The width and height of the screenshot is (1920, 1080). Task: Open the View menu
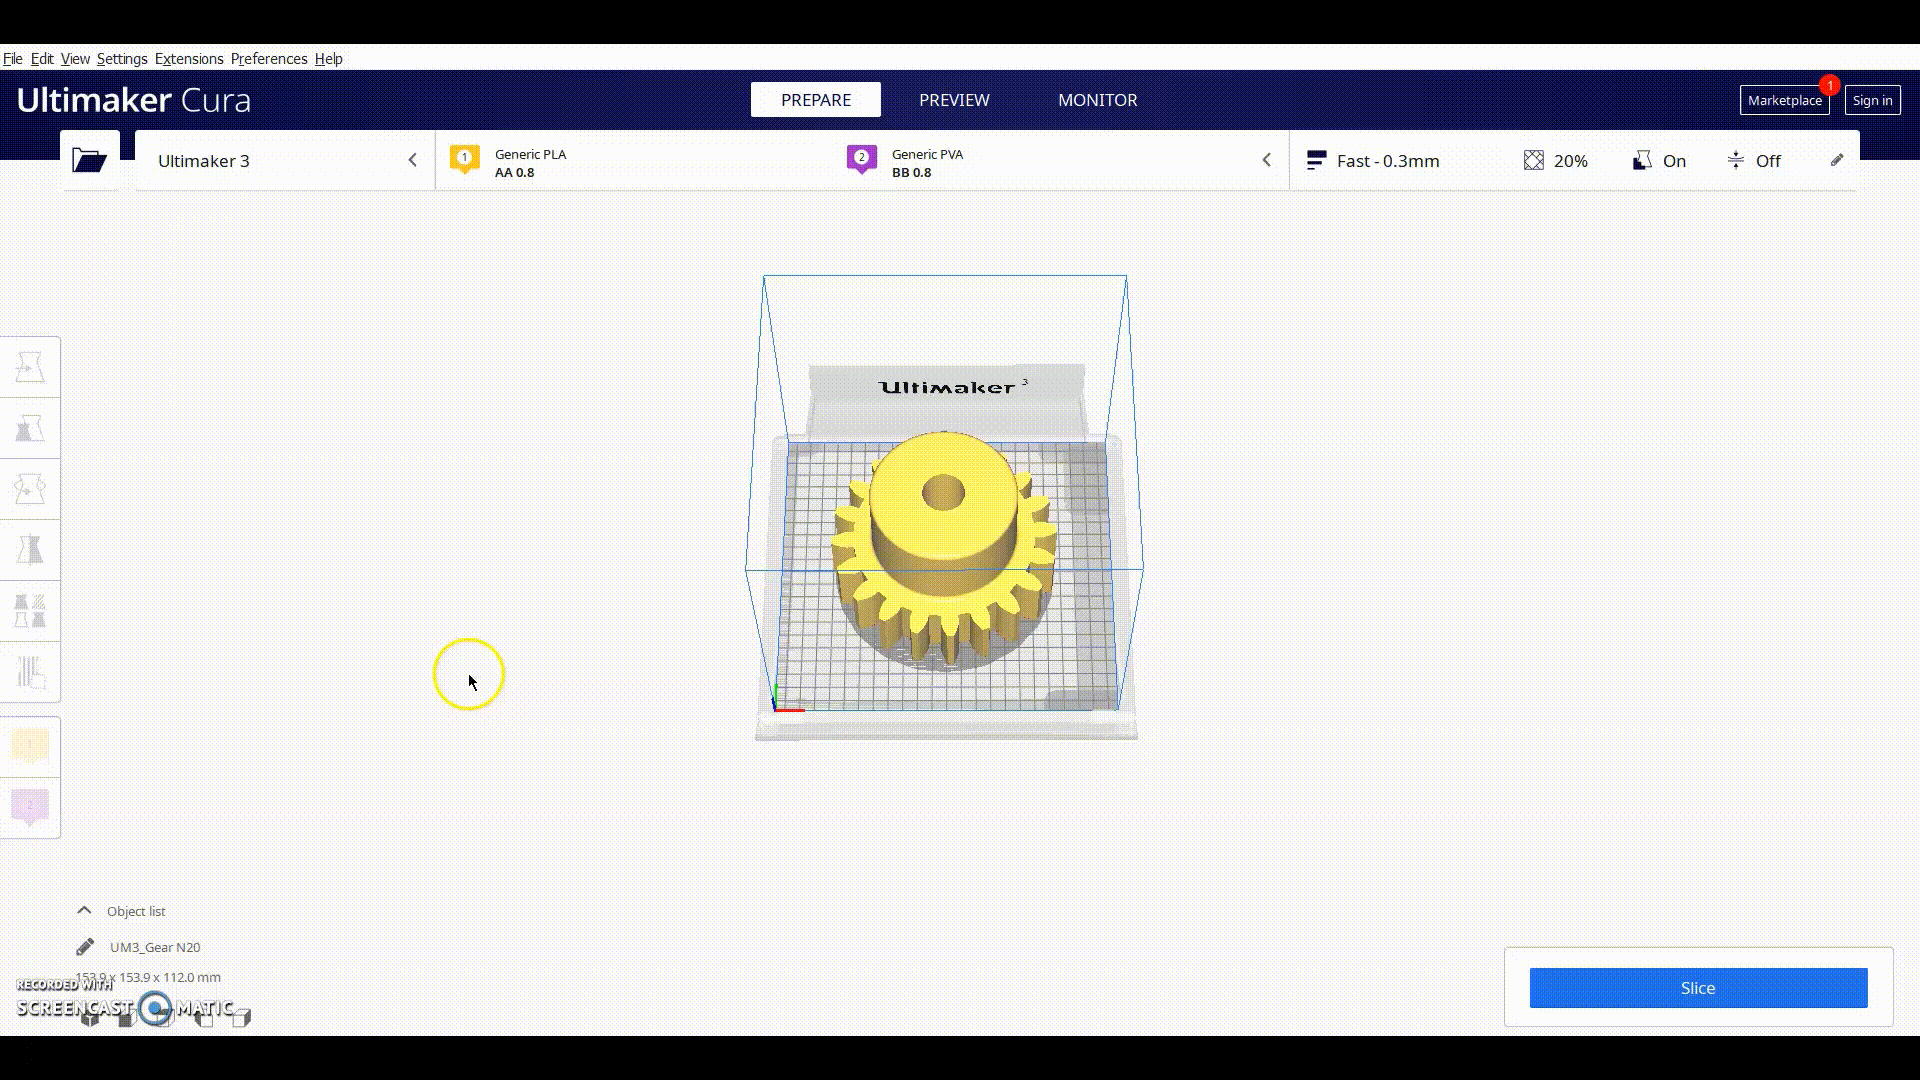[75, 58]
